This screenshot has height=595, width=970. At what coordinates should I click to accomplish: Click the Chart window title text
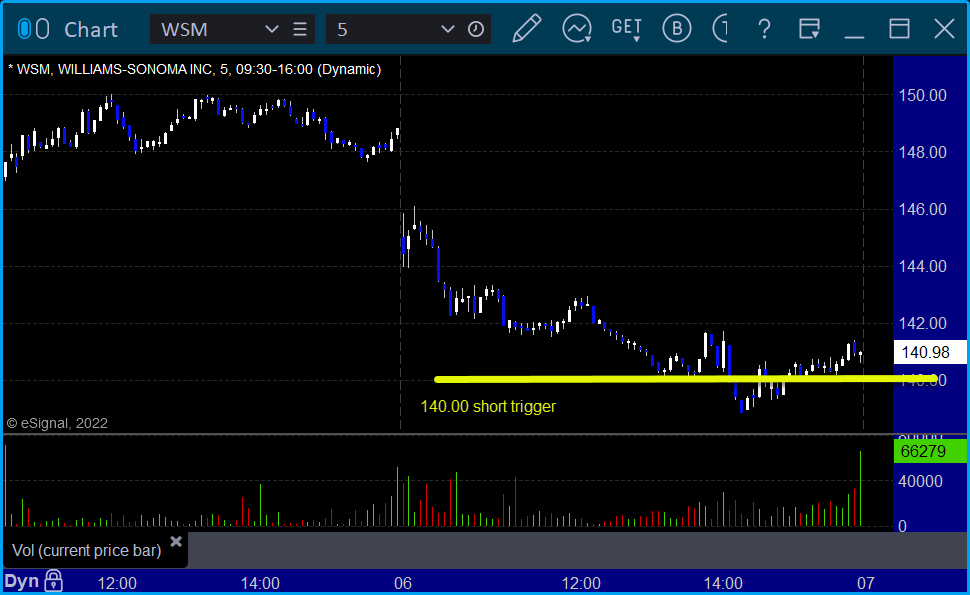click(91, 30)
